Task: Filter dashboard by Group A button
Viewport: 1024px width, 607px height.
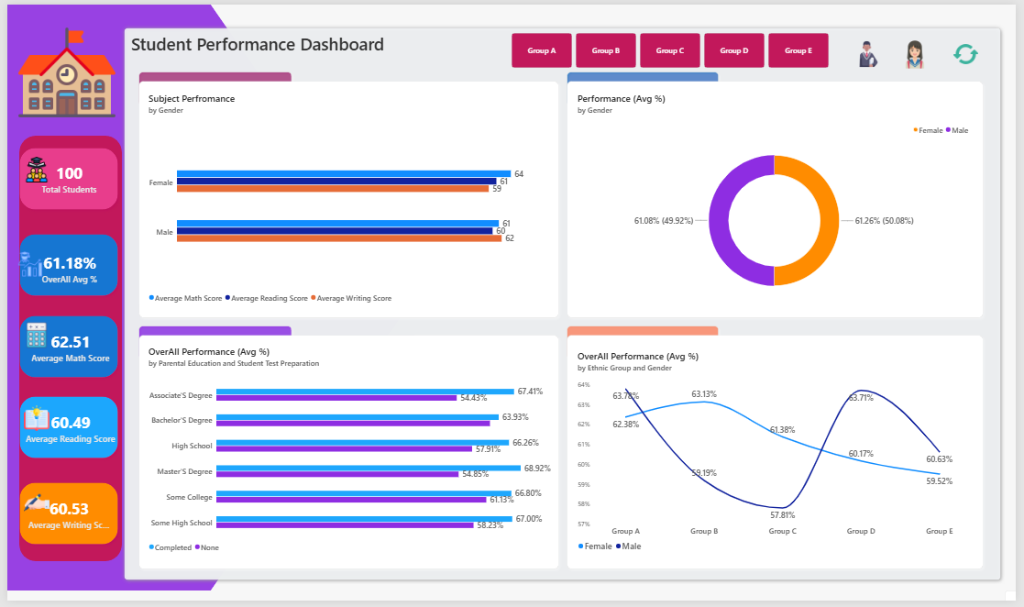Action: point(541,50)
